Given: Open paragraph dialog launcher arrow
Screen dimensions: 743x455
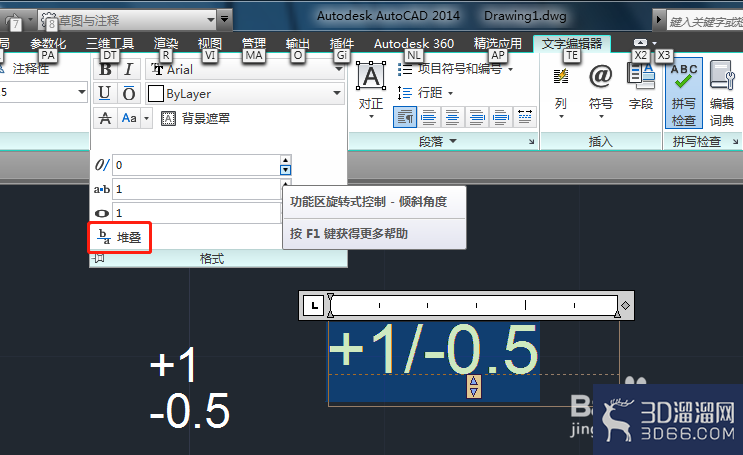Looking at the screenshot, I should (x=531, y=142).
